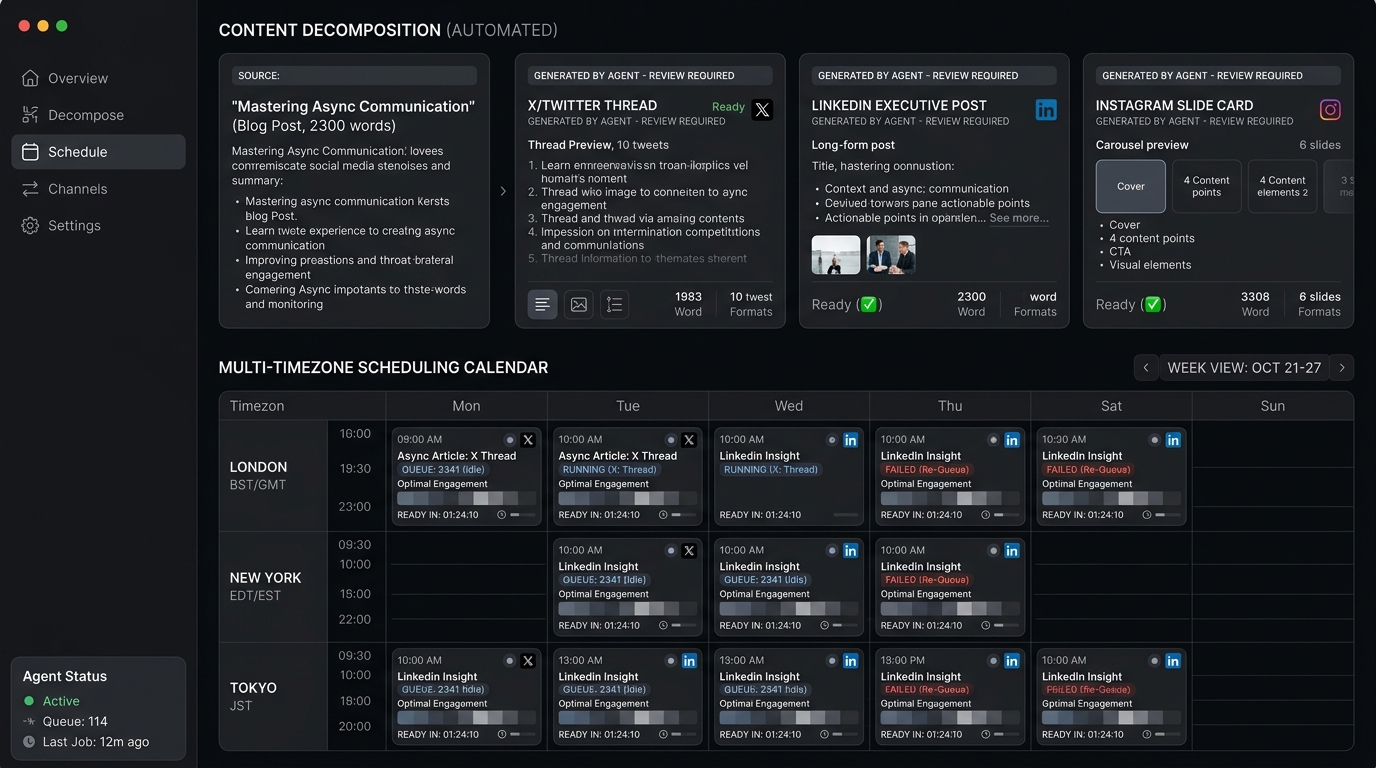This screenshot has width=1376, height=768.
Task: Go to the next week in the calendar
Action: coord(1342,368)
